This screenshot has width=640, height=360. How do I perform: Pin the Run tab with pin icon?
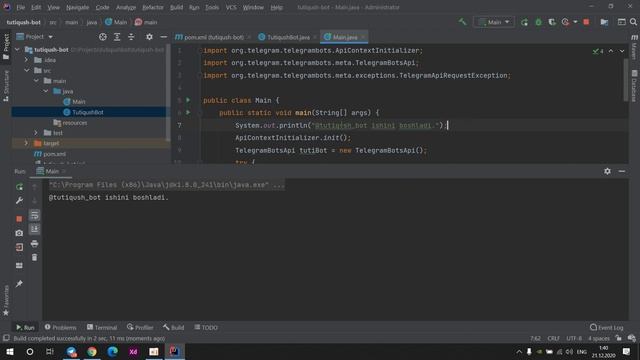[19, 283]
